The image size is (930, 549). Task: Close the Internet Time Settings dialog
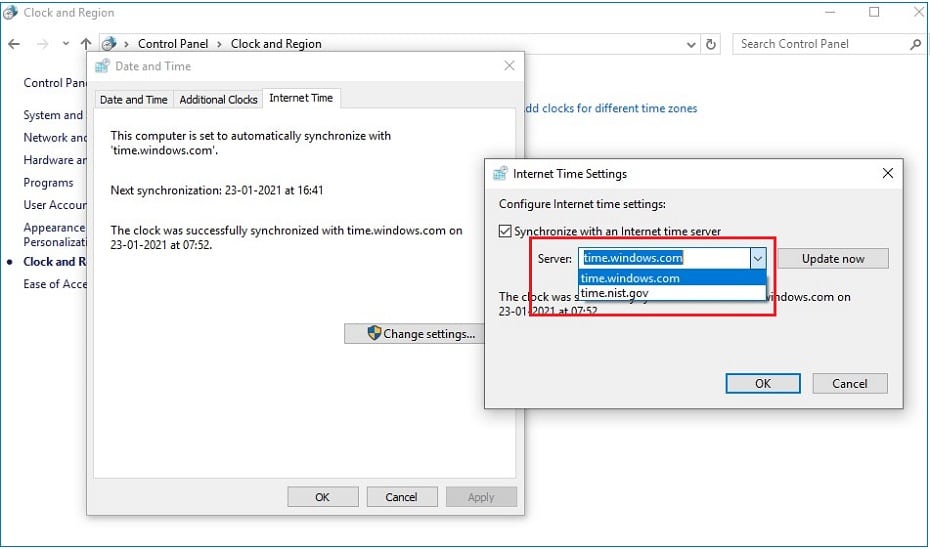tap(888, 173)
